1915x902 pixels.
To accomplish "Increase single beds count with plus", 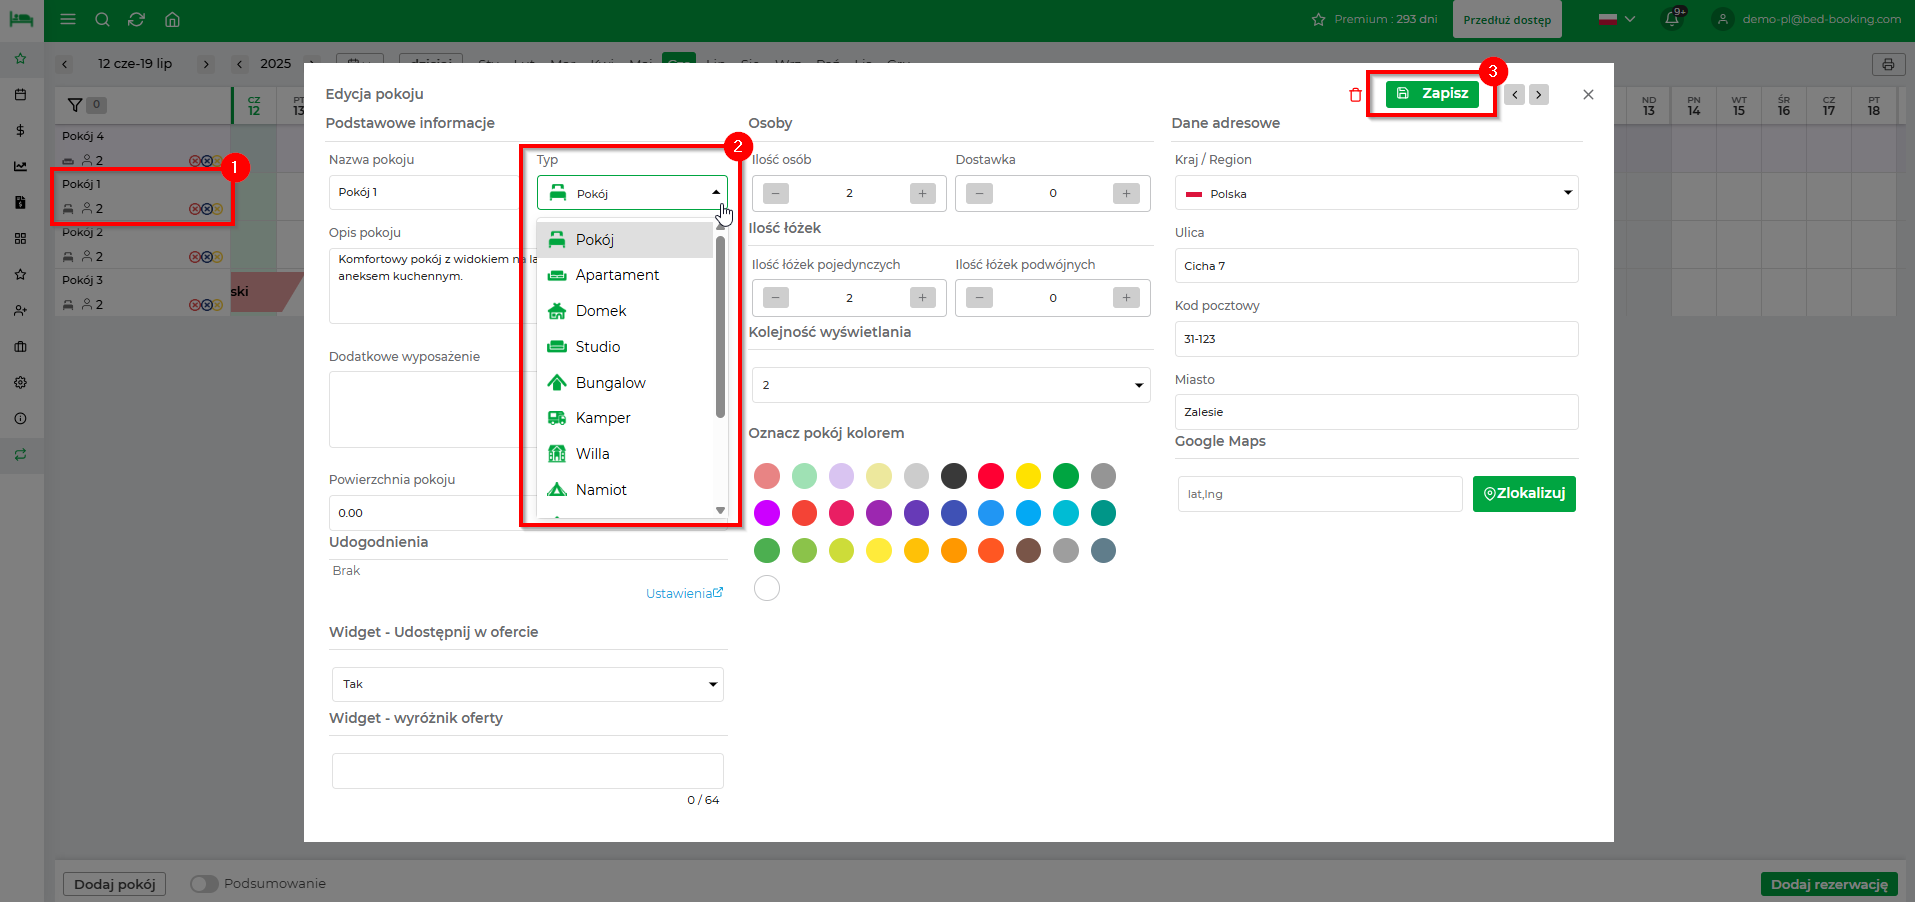I will pos(923,298).
